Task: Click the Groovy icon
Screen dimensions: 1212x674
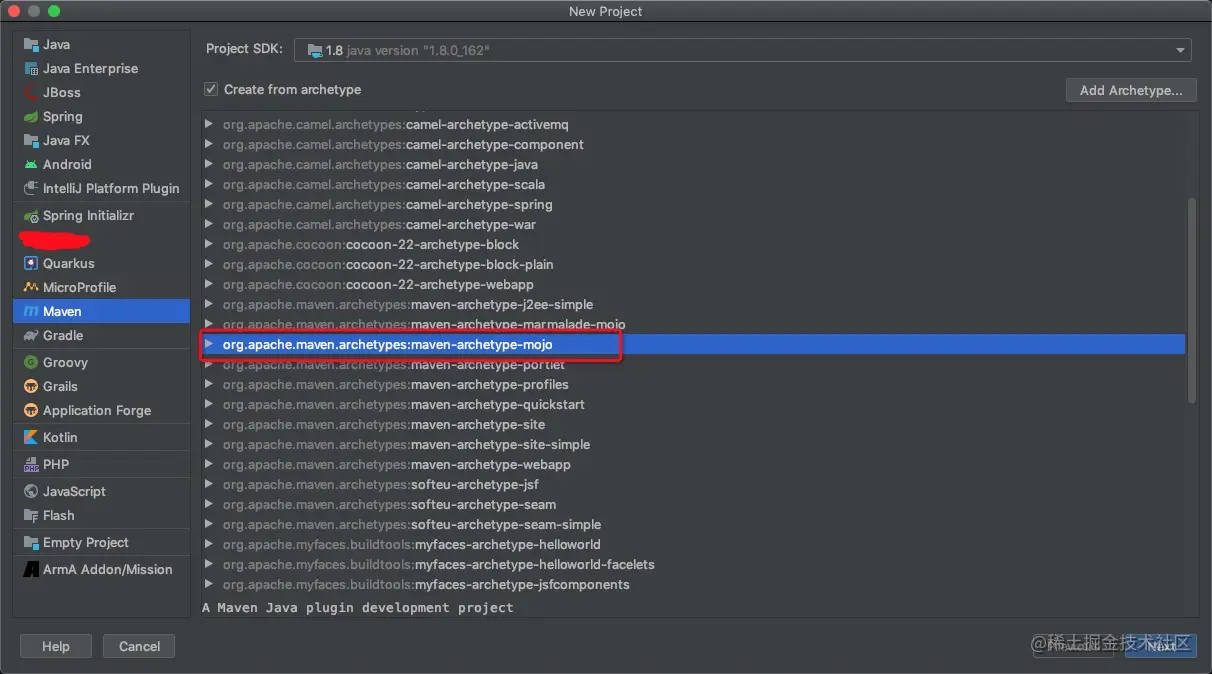Action: click(x=31, y=363)
